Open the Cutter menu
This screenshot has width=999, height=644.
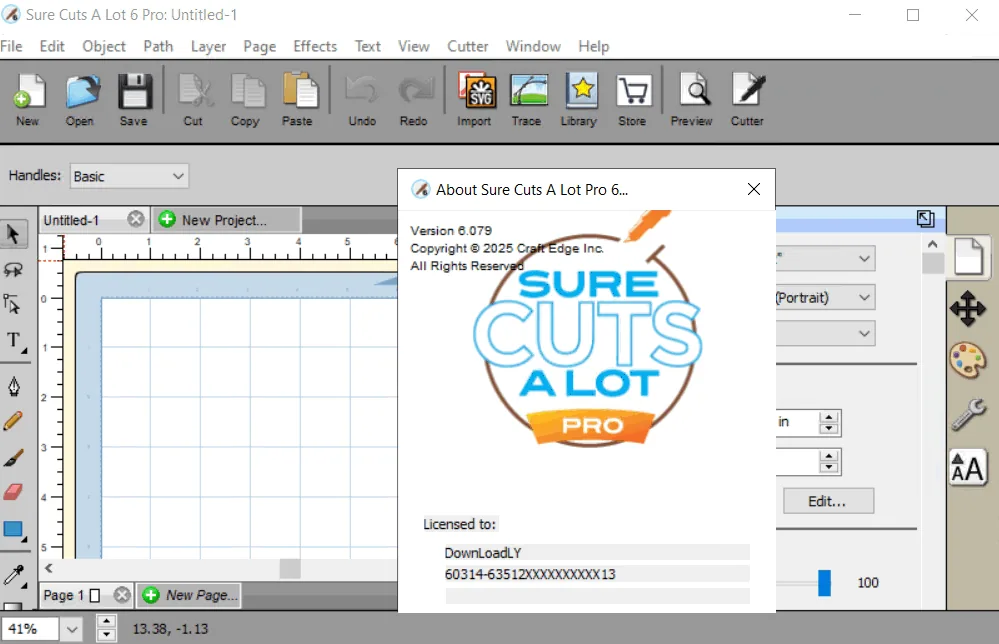pyautogui.click(x=468, y=47)
